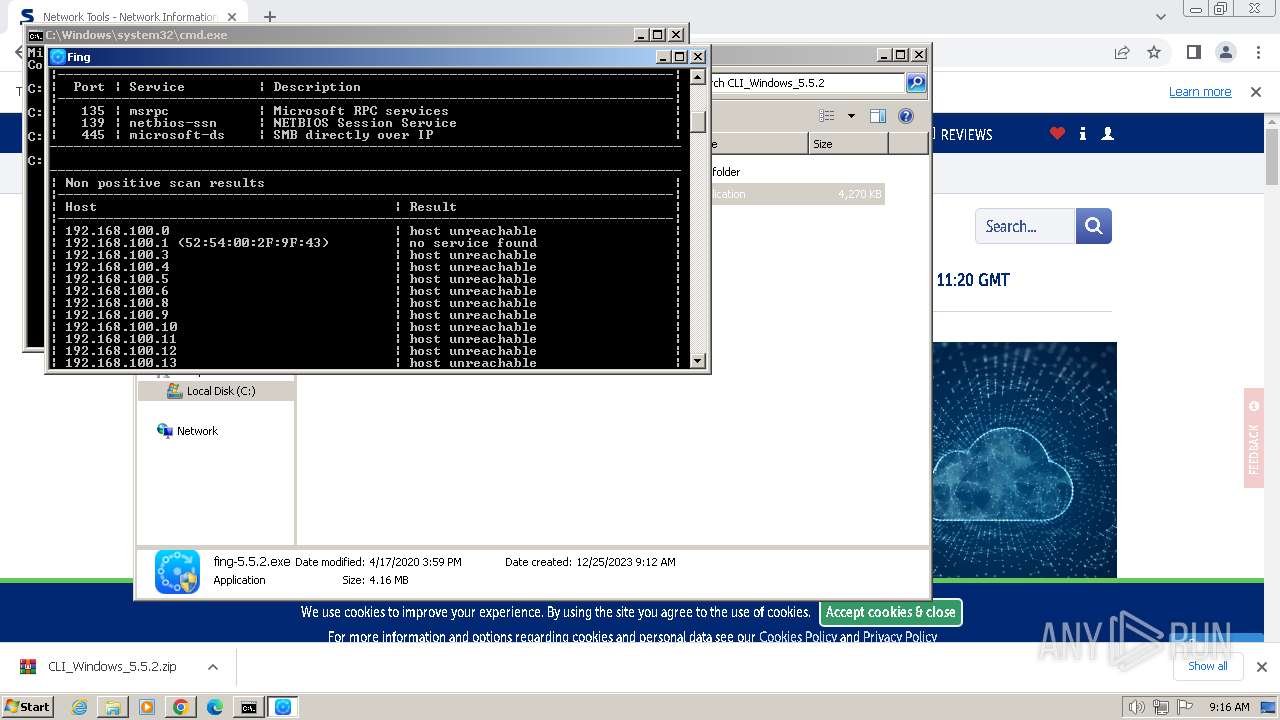
Task: Click the Action Center flag tray icon
Action: [x=1185, y=707]
